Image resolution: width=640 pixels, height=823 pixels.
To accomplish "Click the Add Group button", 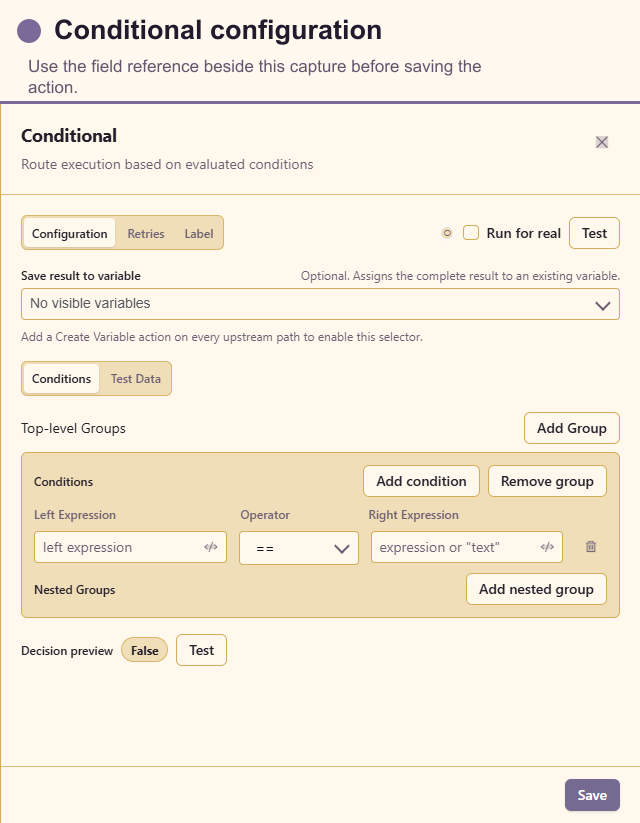I will coord(572,428).
